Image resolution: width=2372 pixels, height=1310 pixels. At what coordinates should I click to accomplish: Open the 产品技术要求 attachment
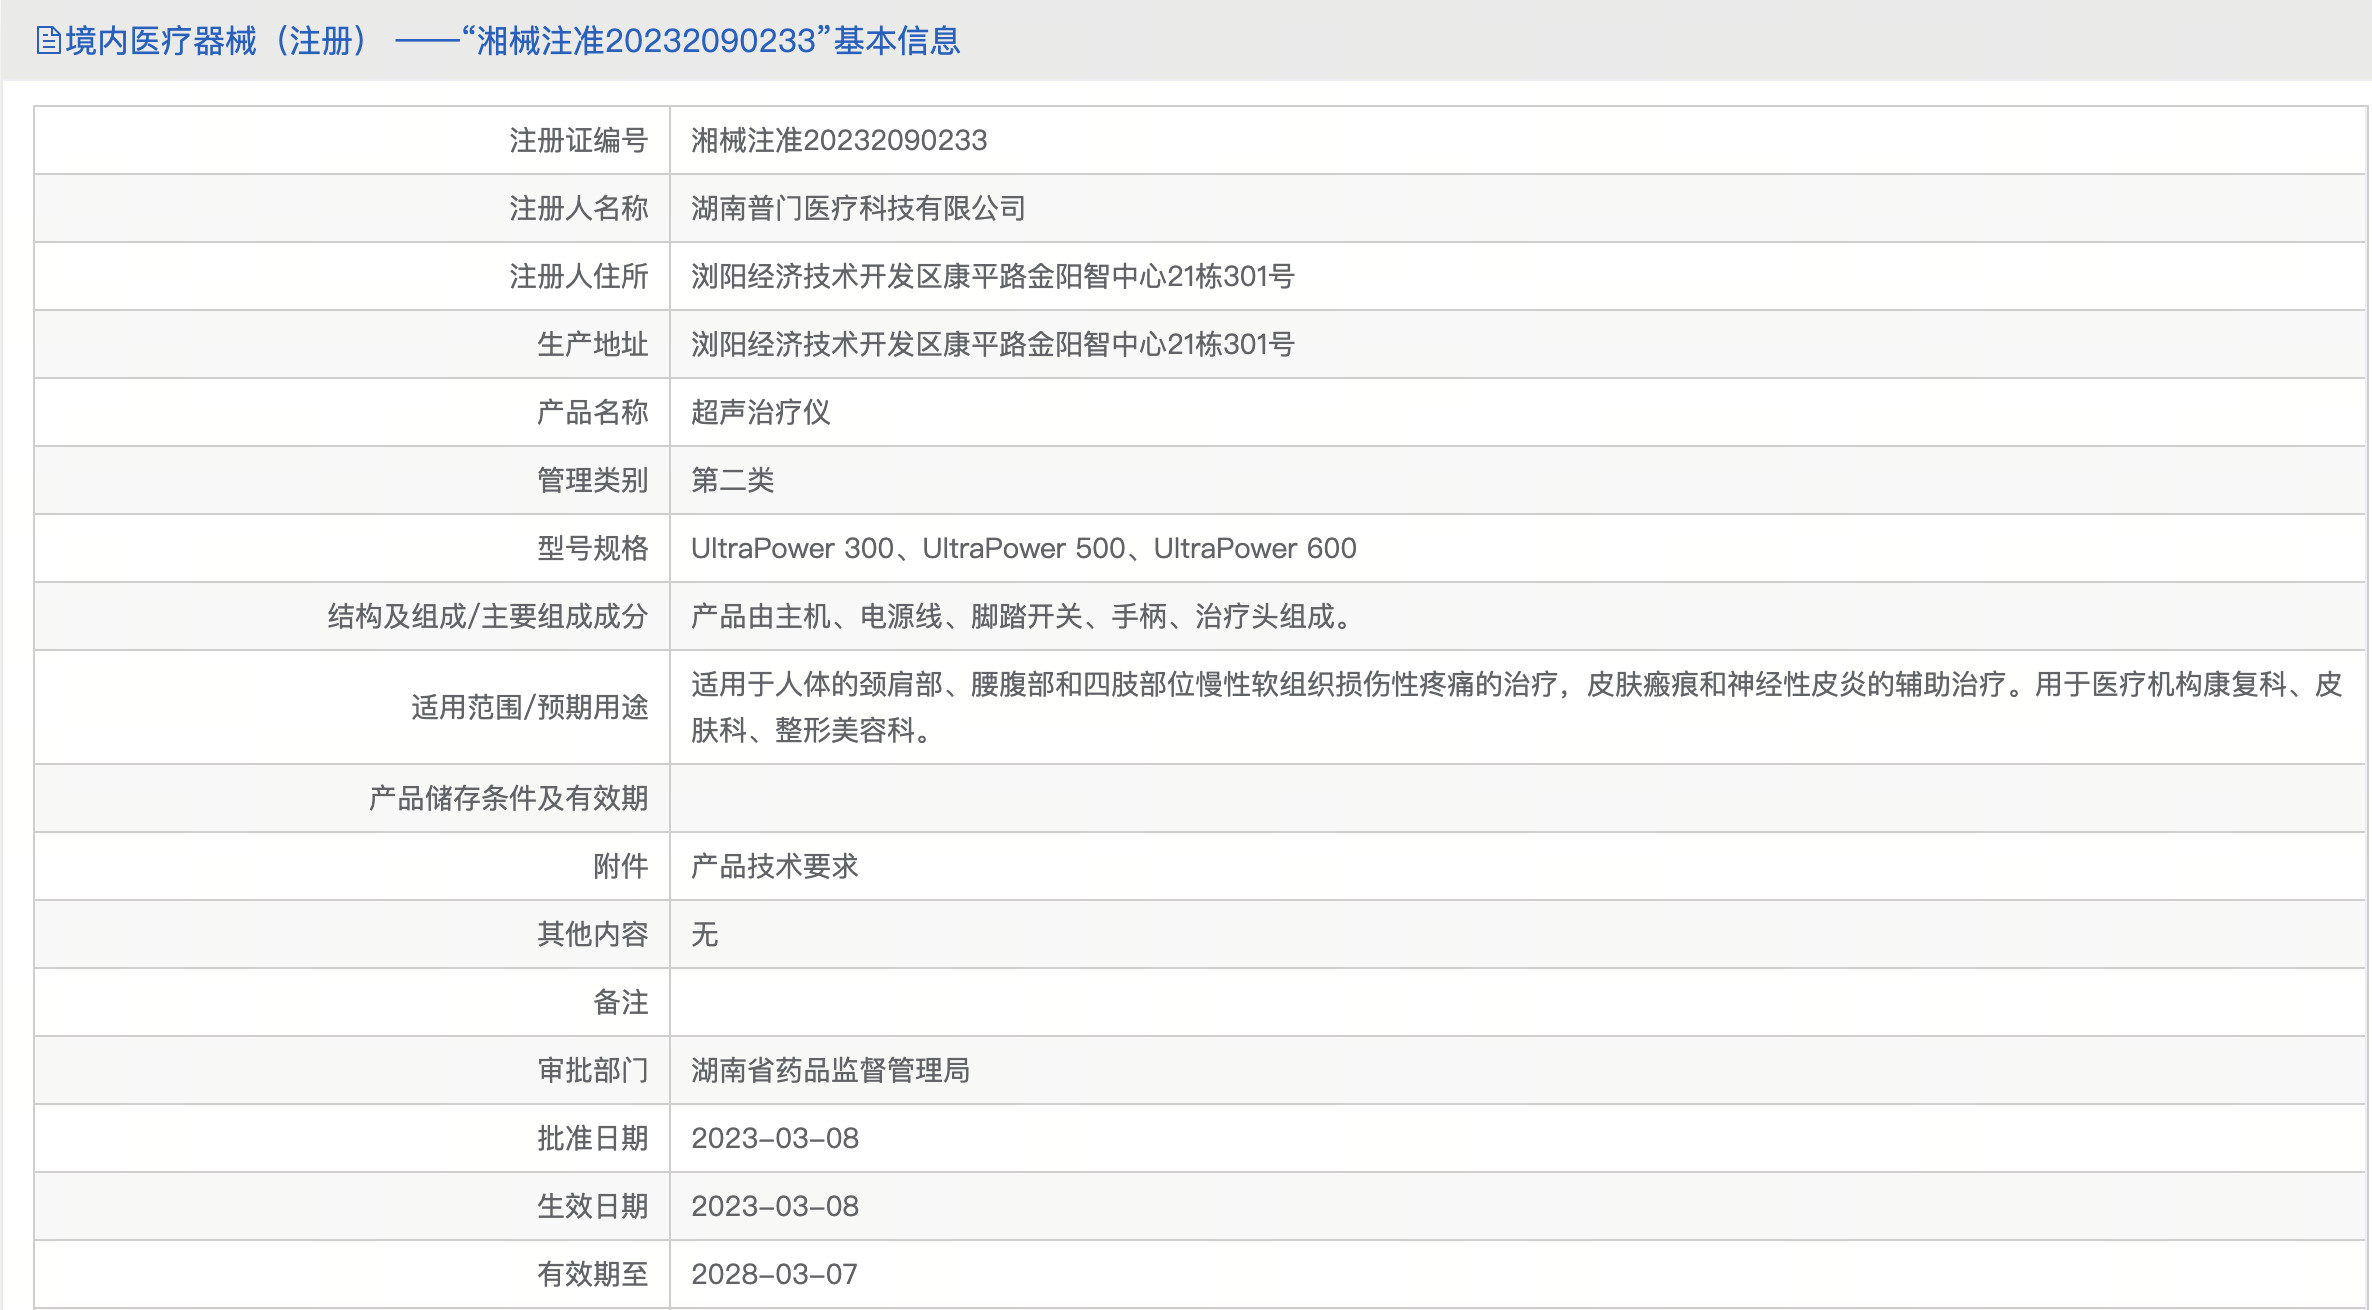(775, 866)
